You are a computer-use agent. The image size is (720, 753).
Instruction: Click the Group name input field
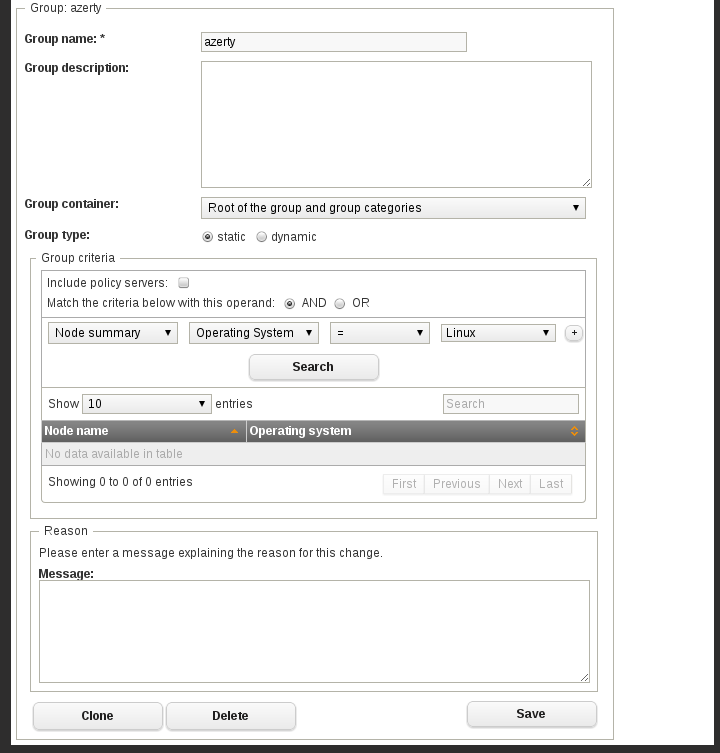click(x=334, y=42)
